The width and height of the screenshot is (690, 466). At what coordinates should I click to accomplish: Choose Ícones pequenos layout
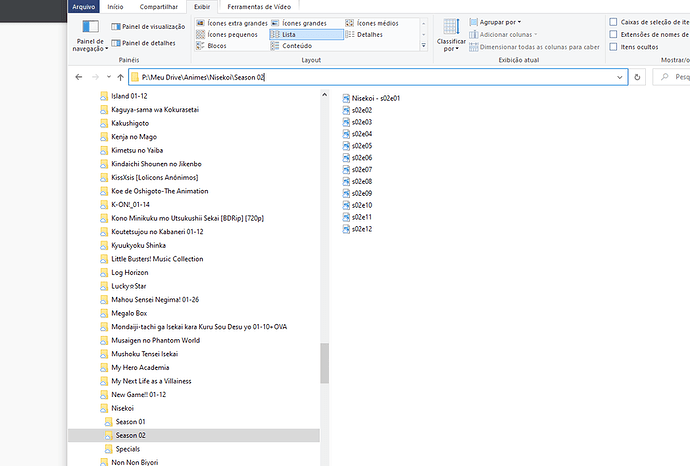coord(227,34)
